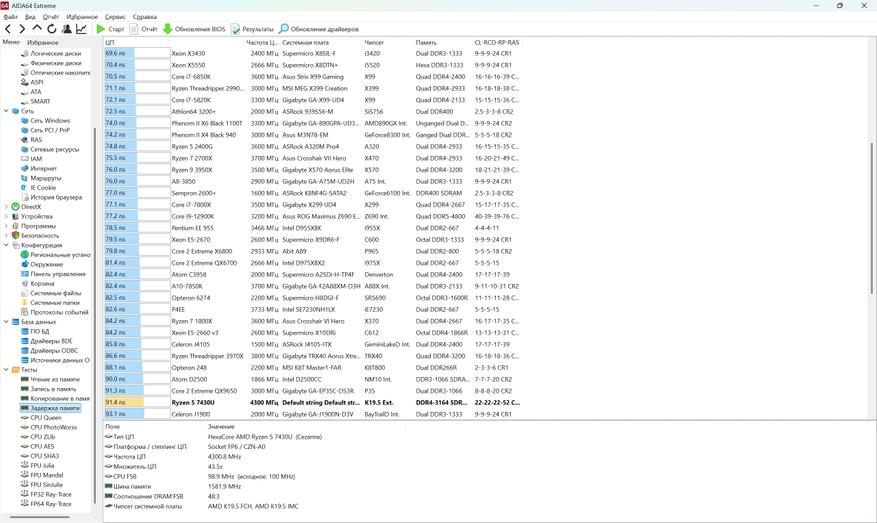Sort by CL-RCD-RP-RAS column header
This screenshot has width=877, height=523.
[497, 43]
